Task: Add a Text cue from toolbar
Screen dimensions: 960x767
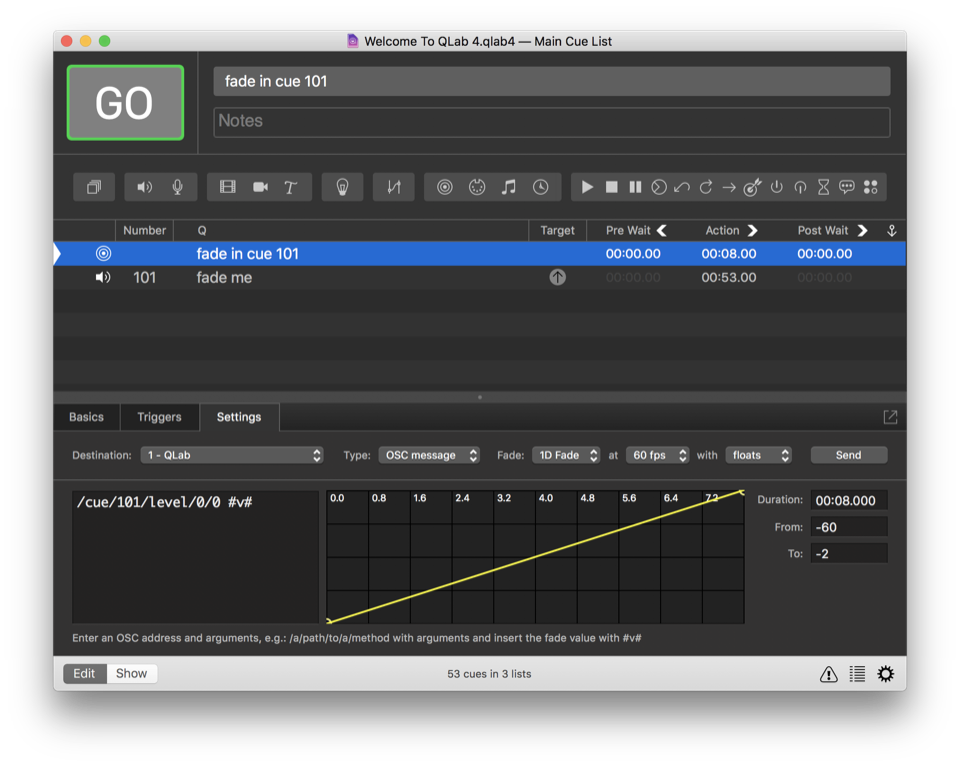Action: pyautogui.click(x=291, y=187)
